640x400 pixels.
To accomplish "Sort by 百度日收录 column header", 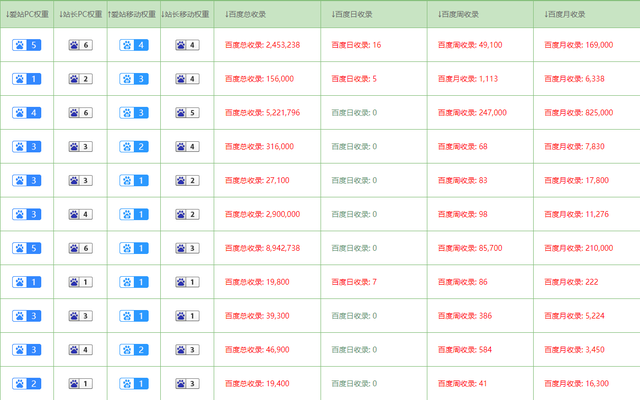I will click(x=352, y=14).
